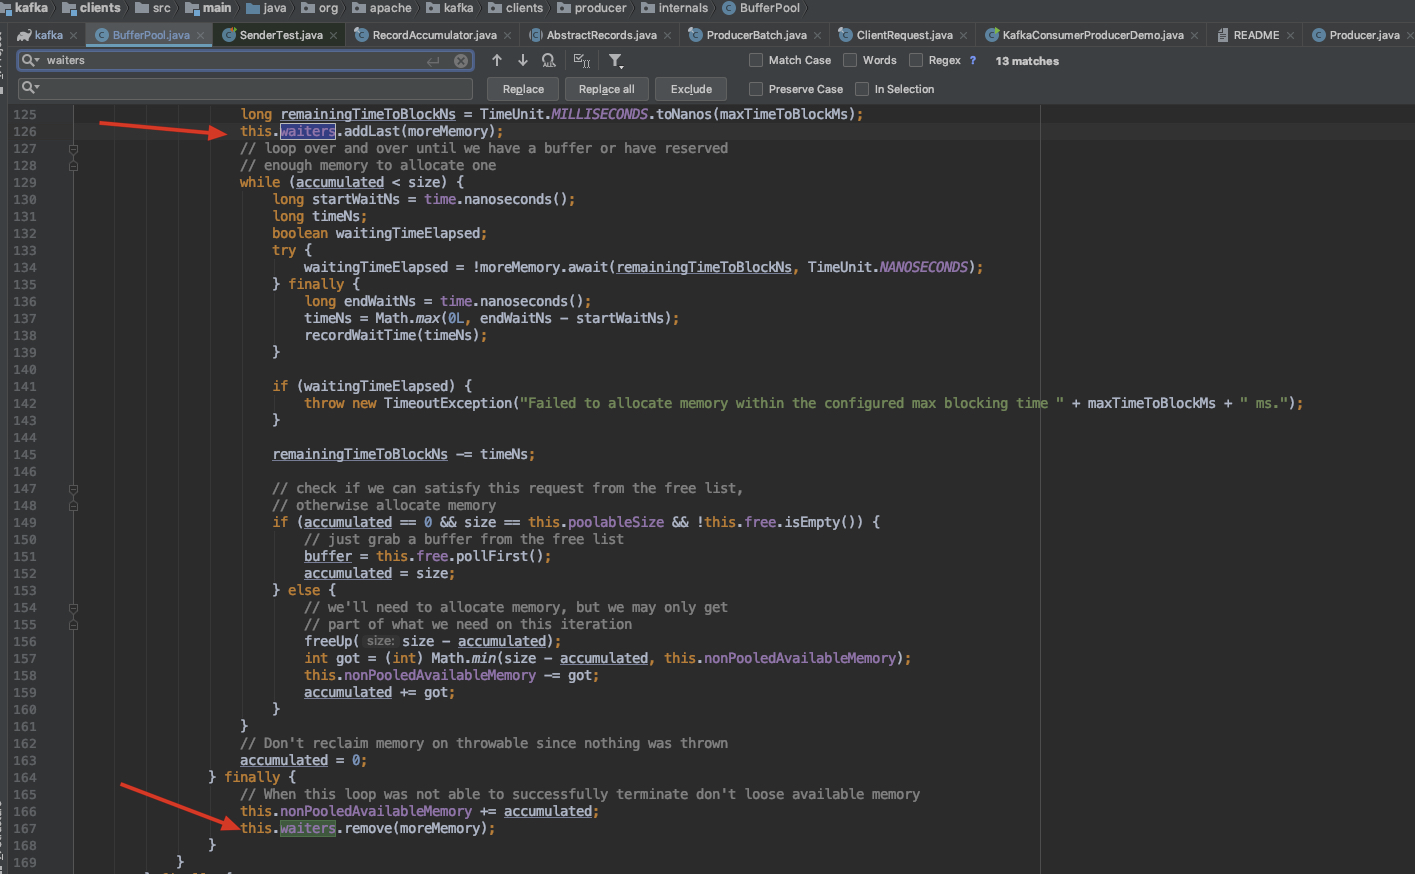This screenshot has height=874, width=1415.
Task: Click the Exclude button
Action: click(691, 89)
